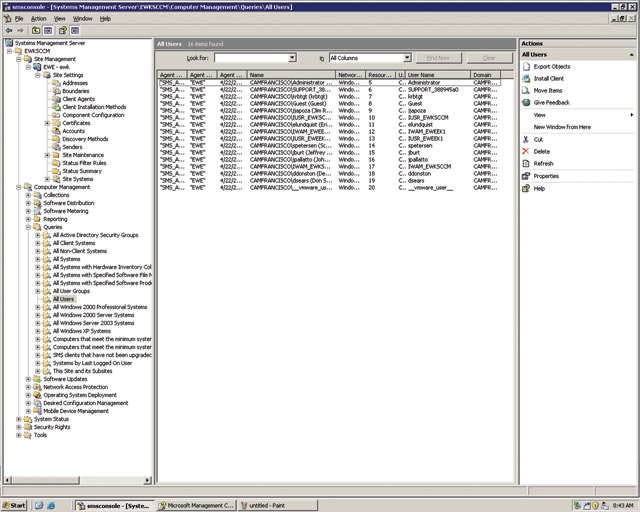
Task: Select the Boundaries tree item
Action: pyautogui.click(x=76, y=91)
